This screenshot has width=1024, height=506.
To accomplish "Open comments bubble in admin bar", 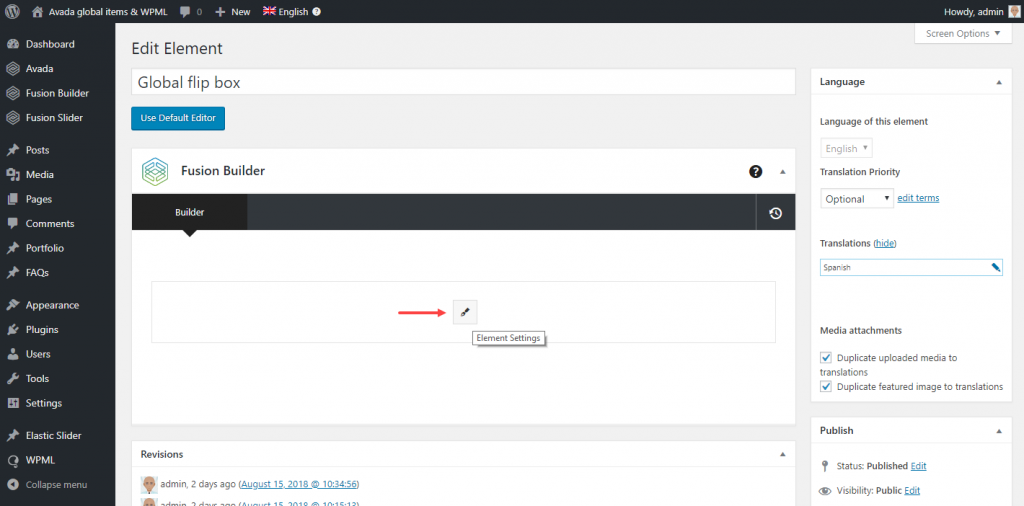I will point(190,11).
